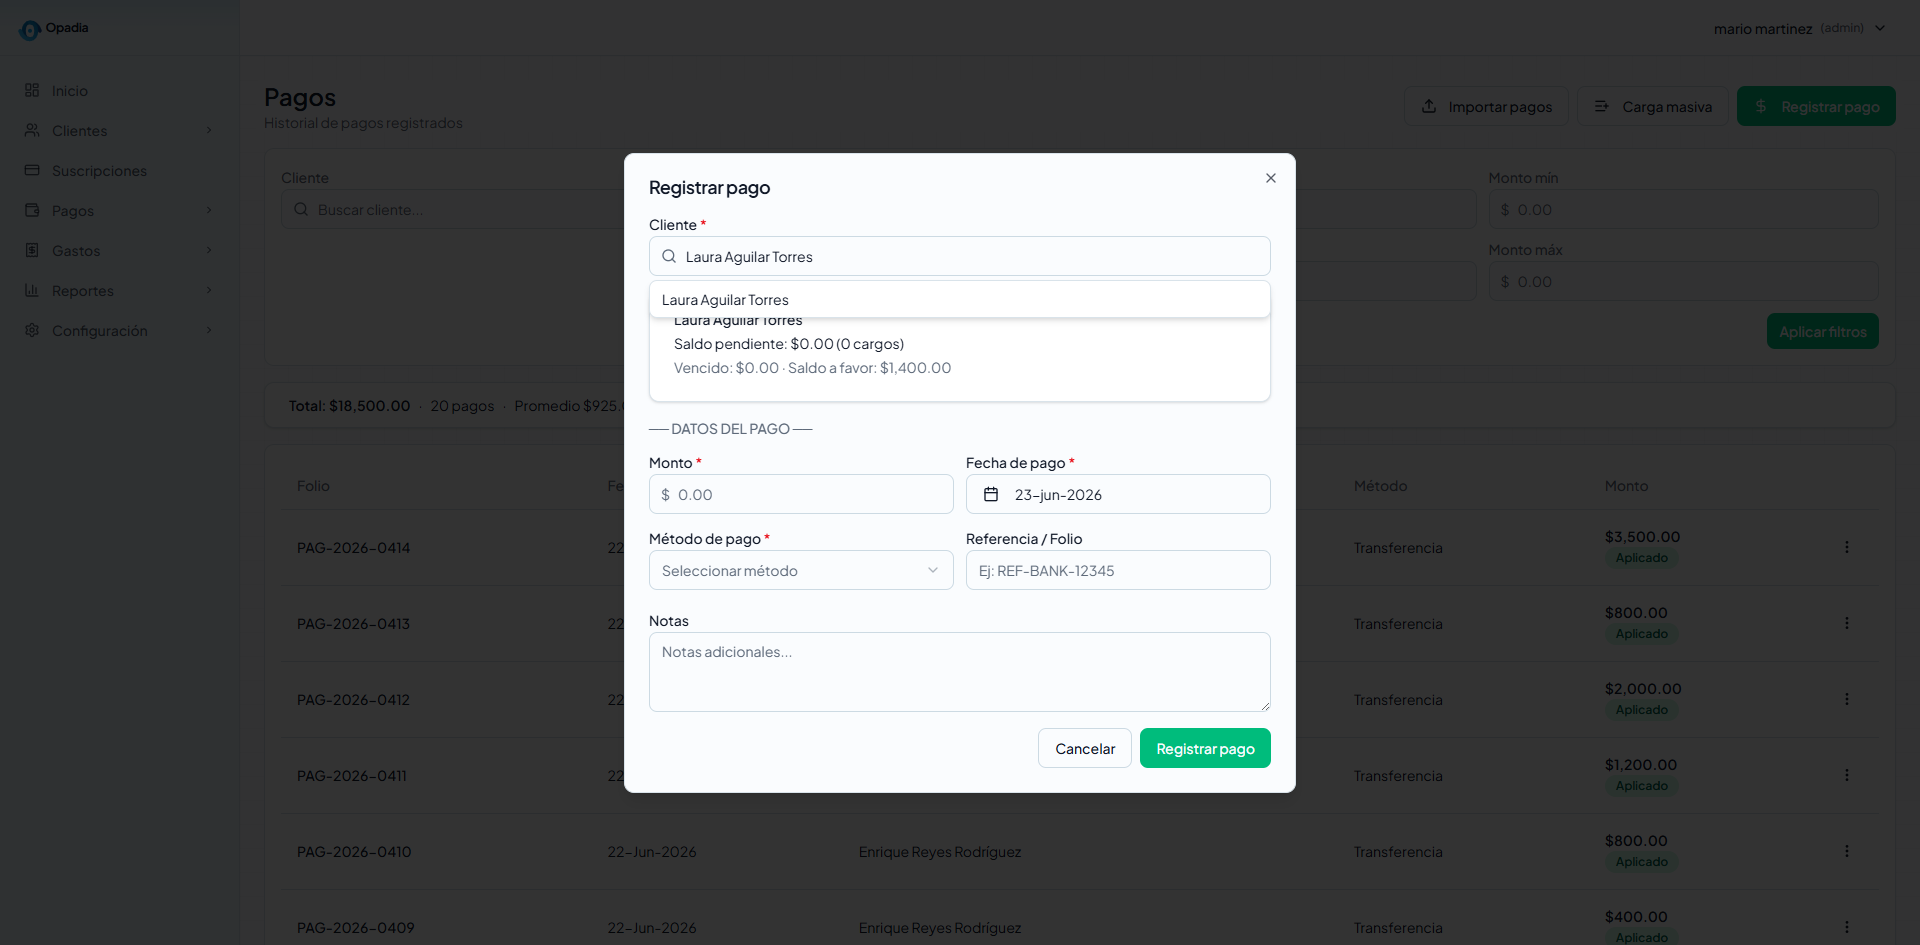Click the Inicio sidebar icon
1920x945 pixels.
point(32,90)
